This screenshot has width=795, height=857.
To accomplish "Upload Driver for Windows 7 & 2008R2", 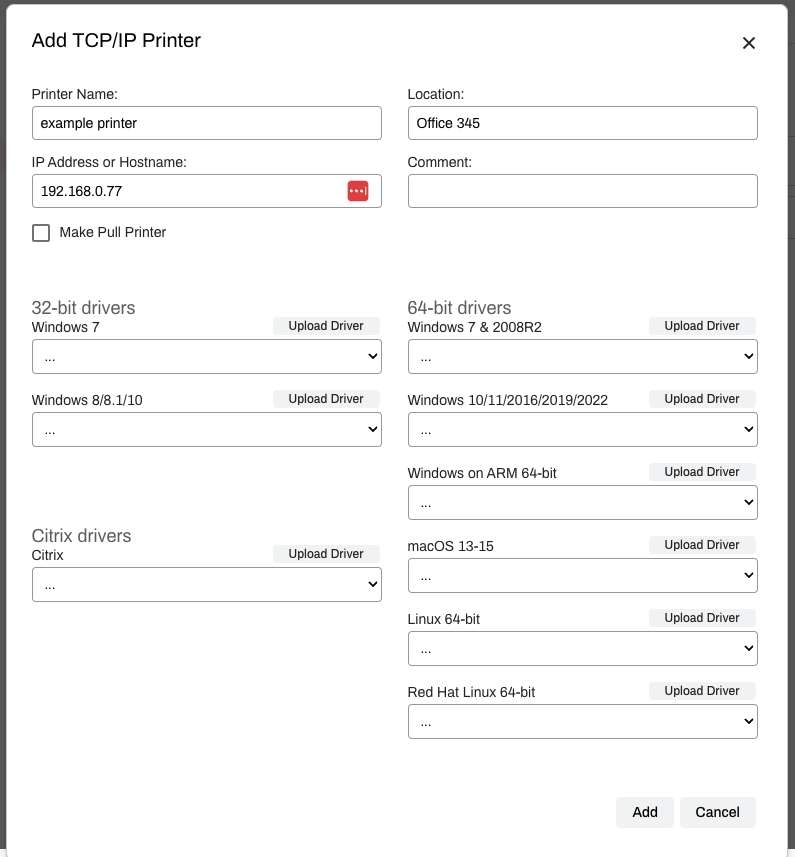I will click(x=702, y=326).
